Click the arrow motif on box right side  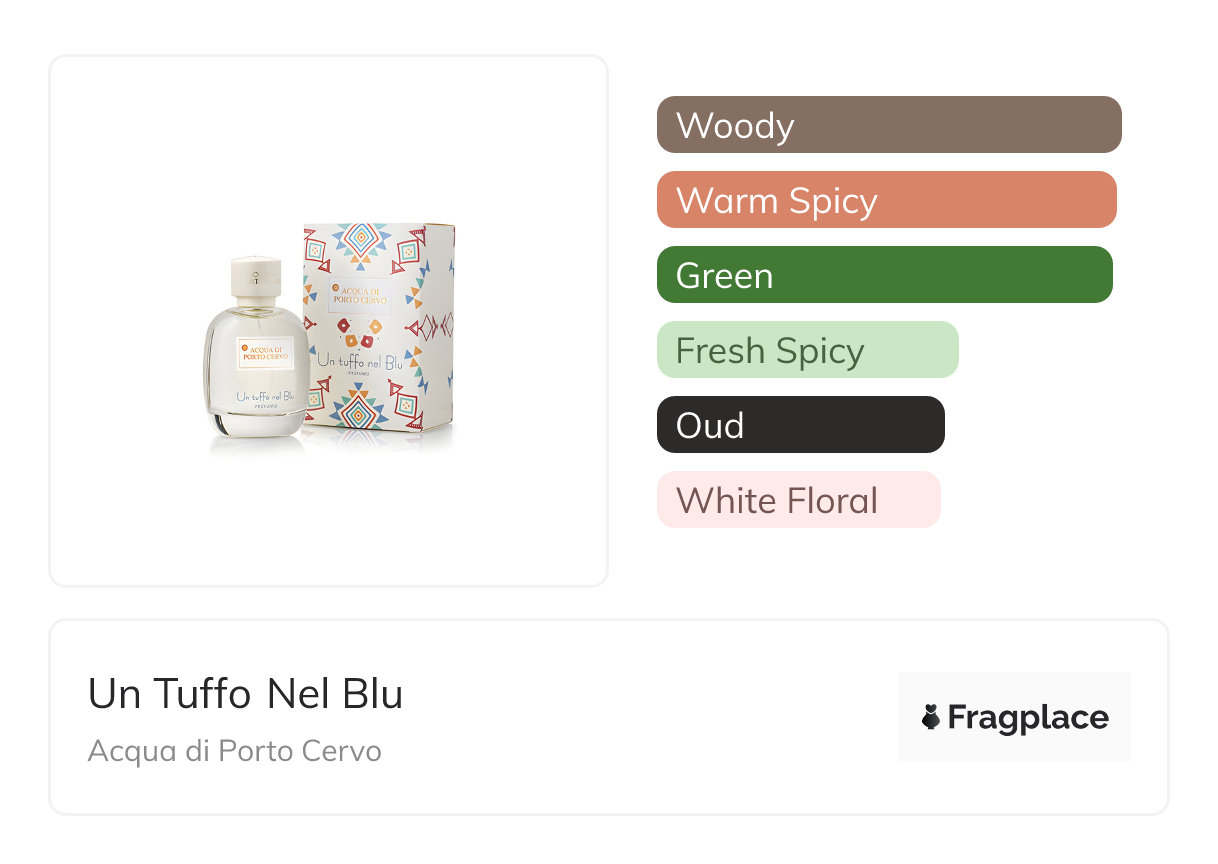[x=430, y=325]
